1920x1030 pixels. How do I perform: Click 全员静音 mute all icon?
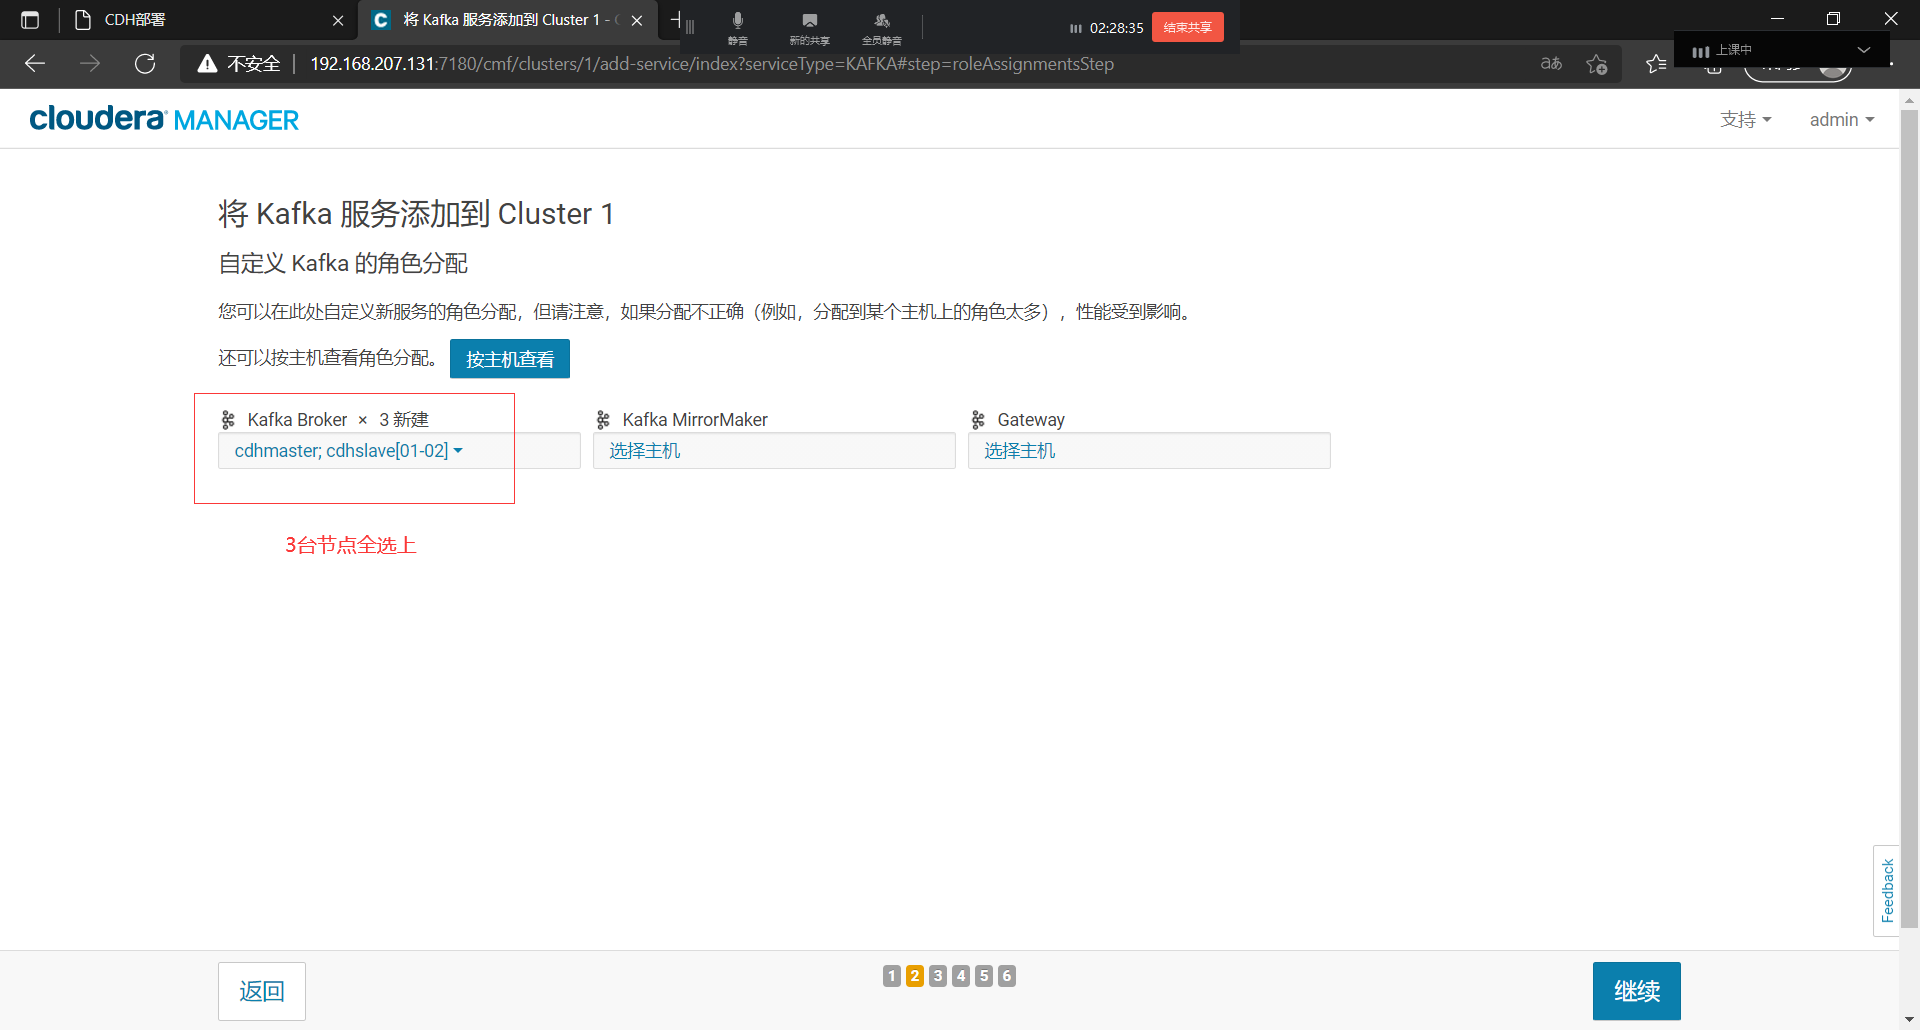coord(882,27)
